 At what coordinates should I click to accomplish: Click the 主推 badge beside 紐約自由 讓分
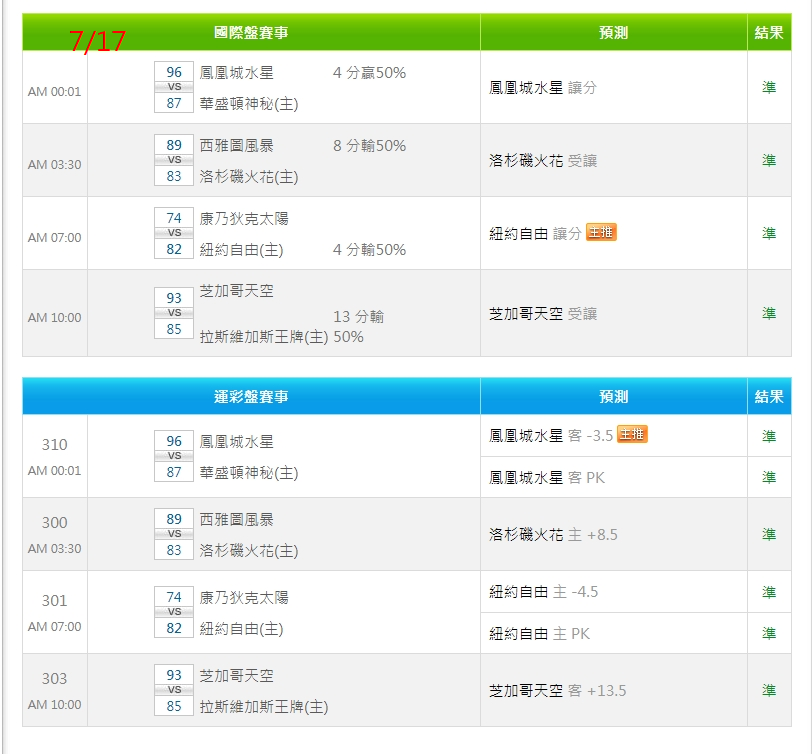[x=601, y=232]
